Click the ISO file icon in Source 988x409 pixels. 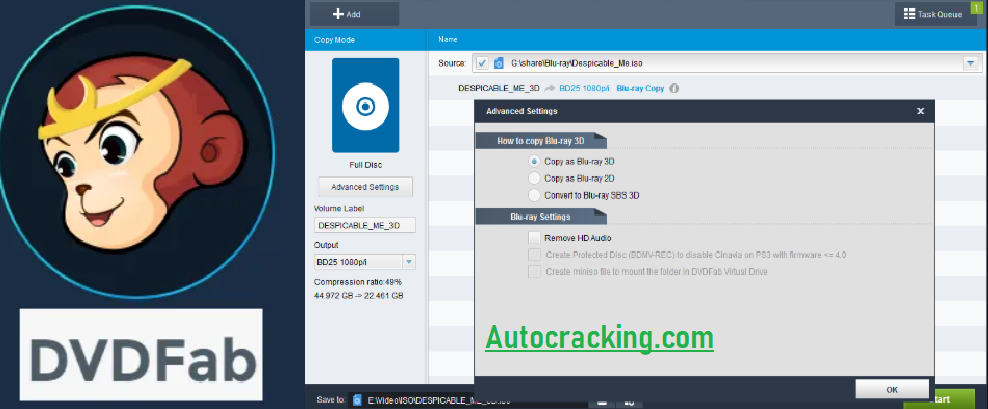498,63
